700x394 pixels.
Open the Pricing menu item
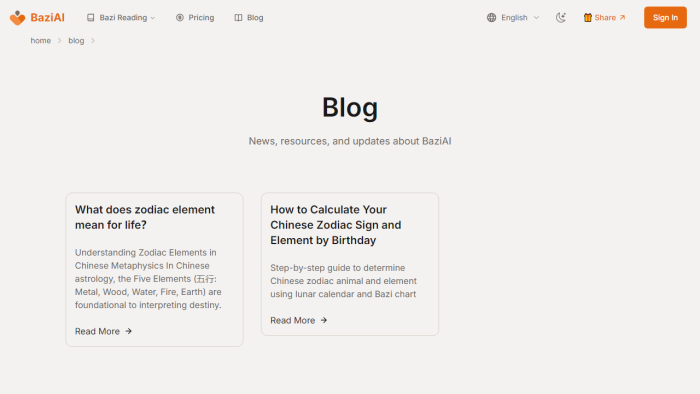click(195, 17)
